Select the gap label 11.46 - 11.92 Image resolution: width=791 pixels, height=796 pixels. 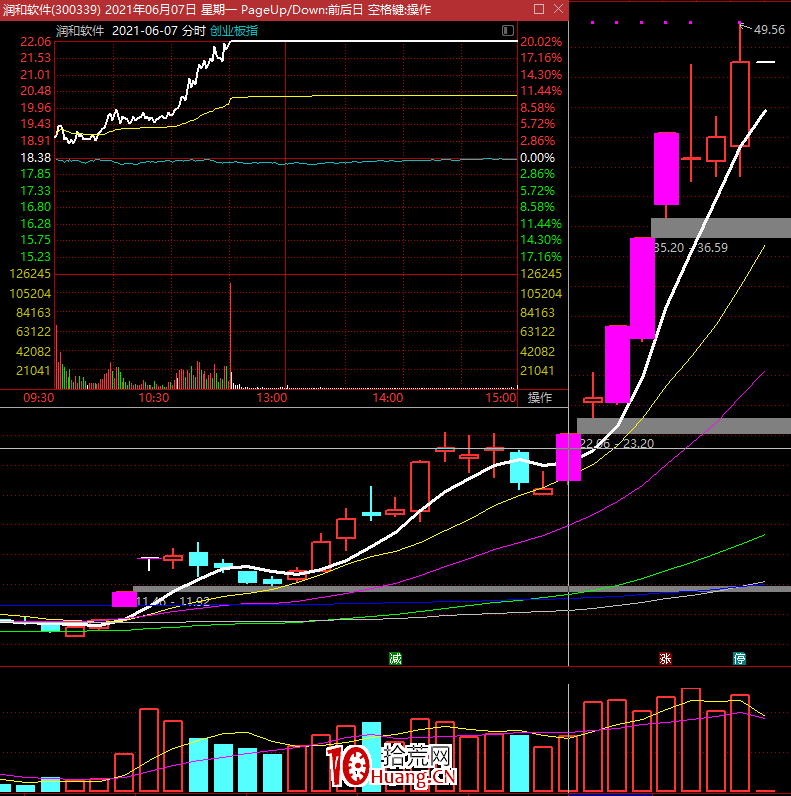pyautogui.click(x=173, y=602)
